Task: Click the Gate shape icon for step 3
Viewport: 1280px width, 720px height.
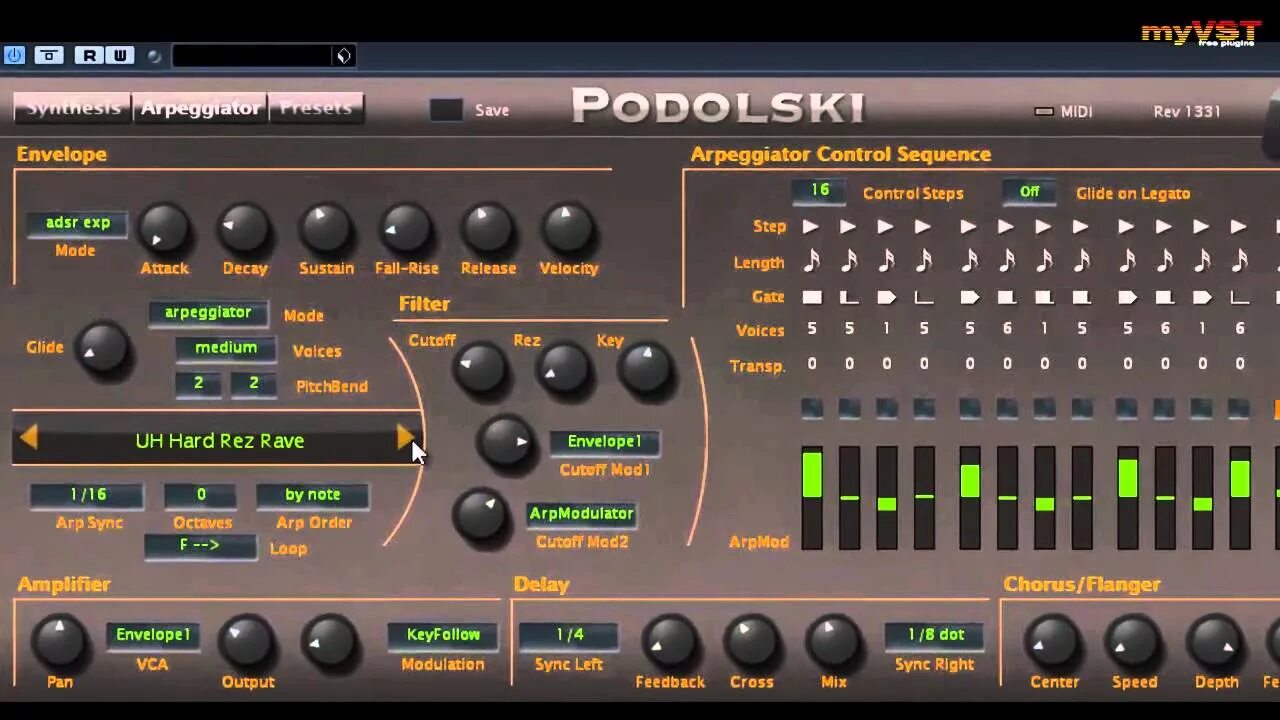Action: pos(886,297)
